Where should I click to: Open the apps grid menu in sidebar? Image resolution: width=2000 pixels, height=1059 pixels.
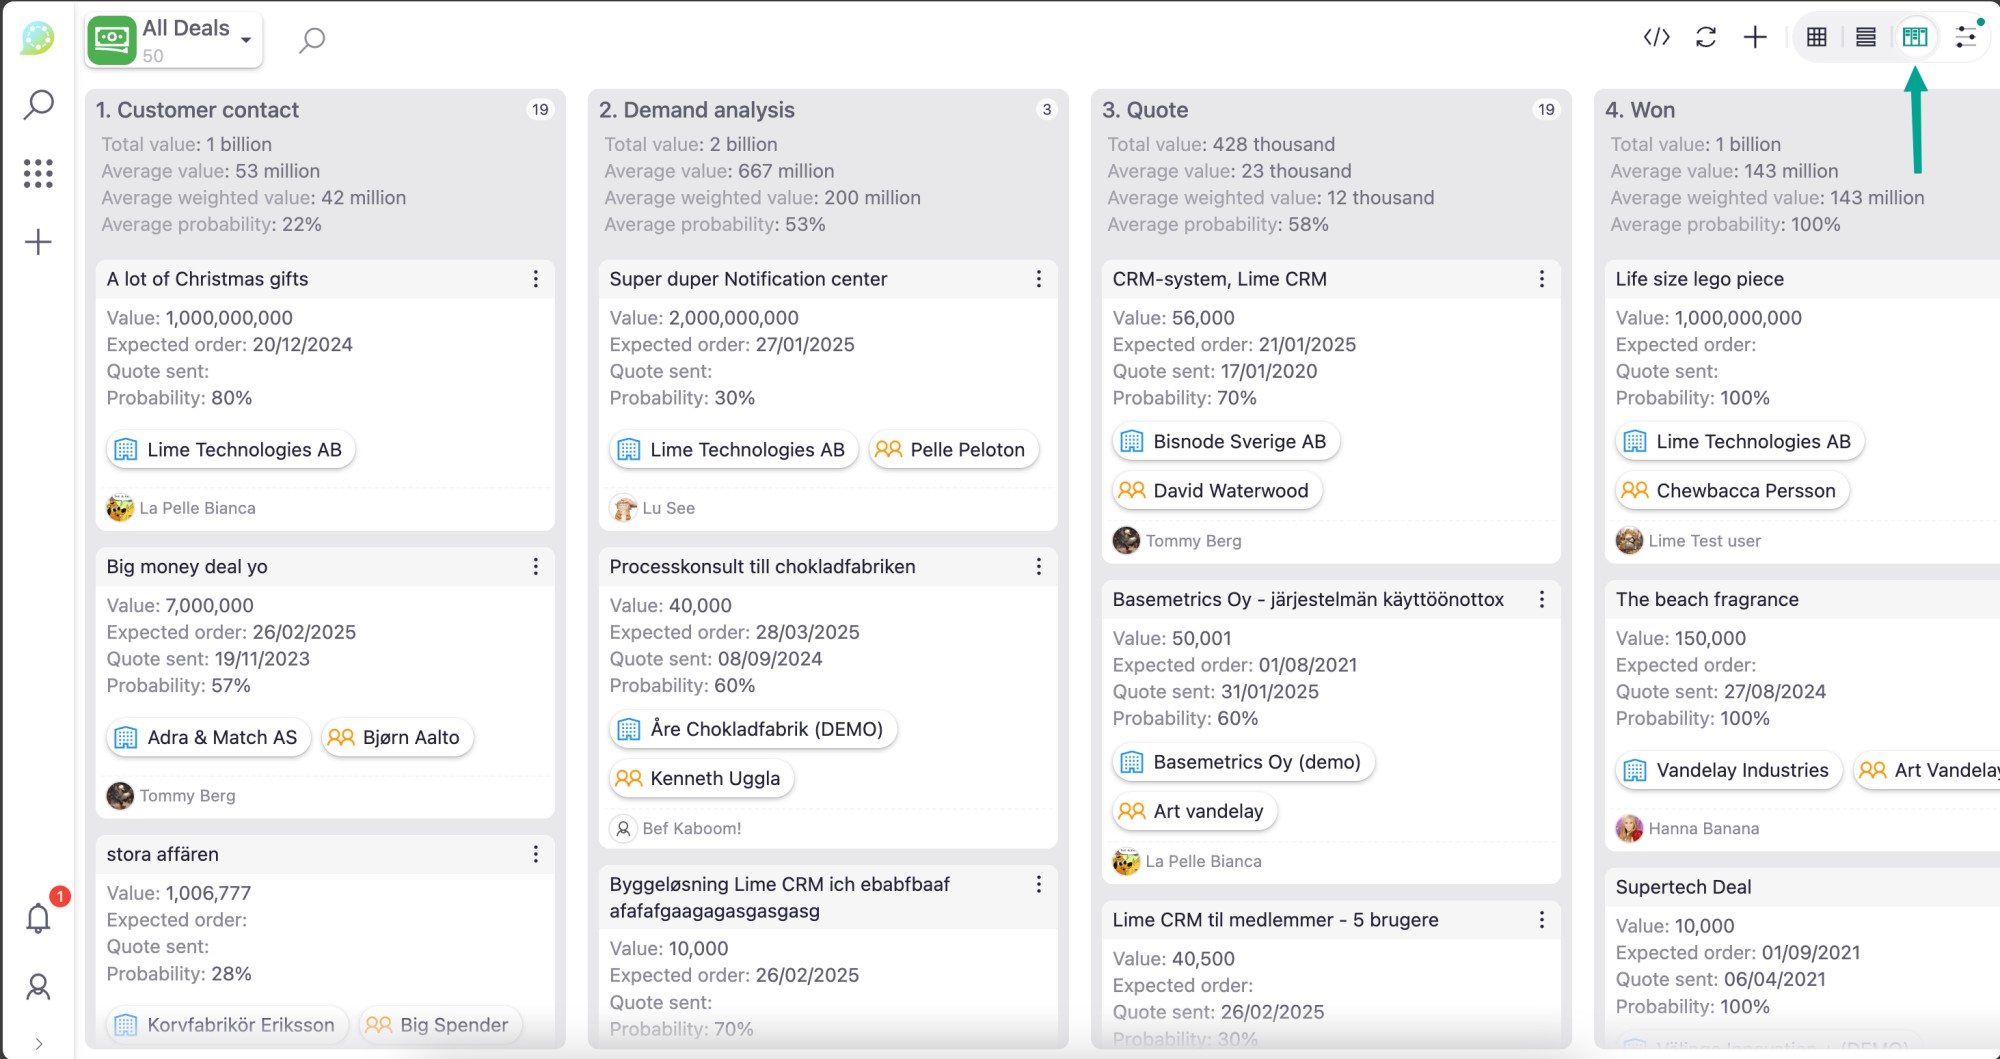[x=38, y=173]
